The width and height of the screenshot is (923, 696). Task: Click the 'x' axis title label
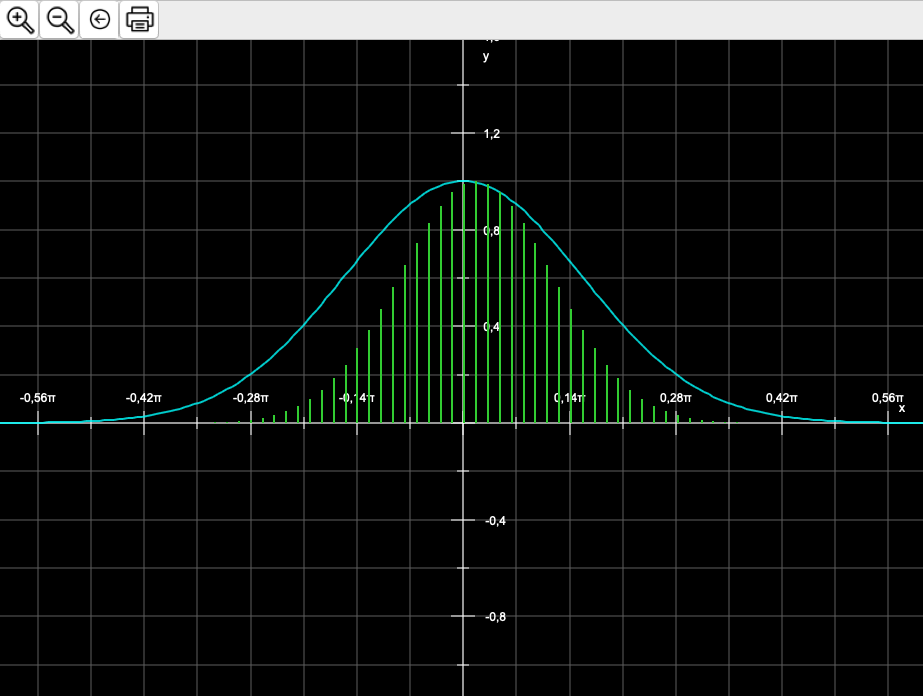pos(901,408)
